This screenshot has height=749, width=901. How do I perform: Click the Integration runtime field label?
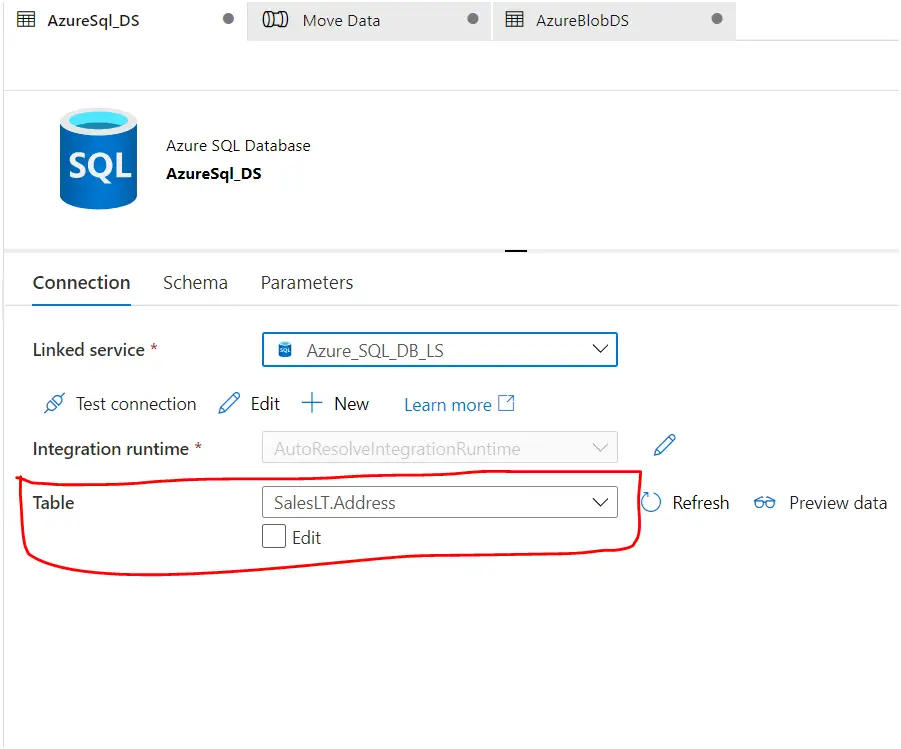coord(110,448)
